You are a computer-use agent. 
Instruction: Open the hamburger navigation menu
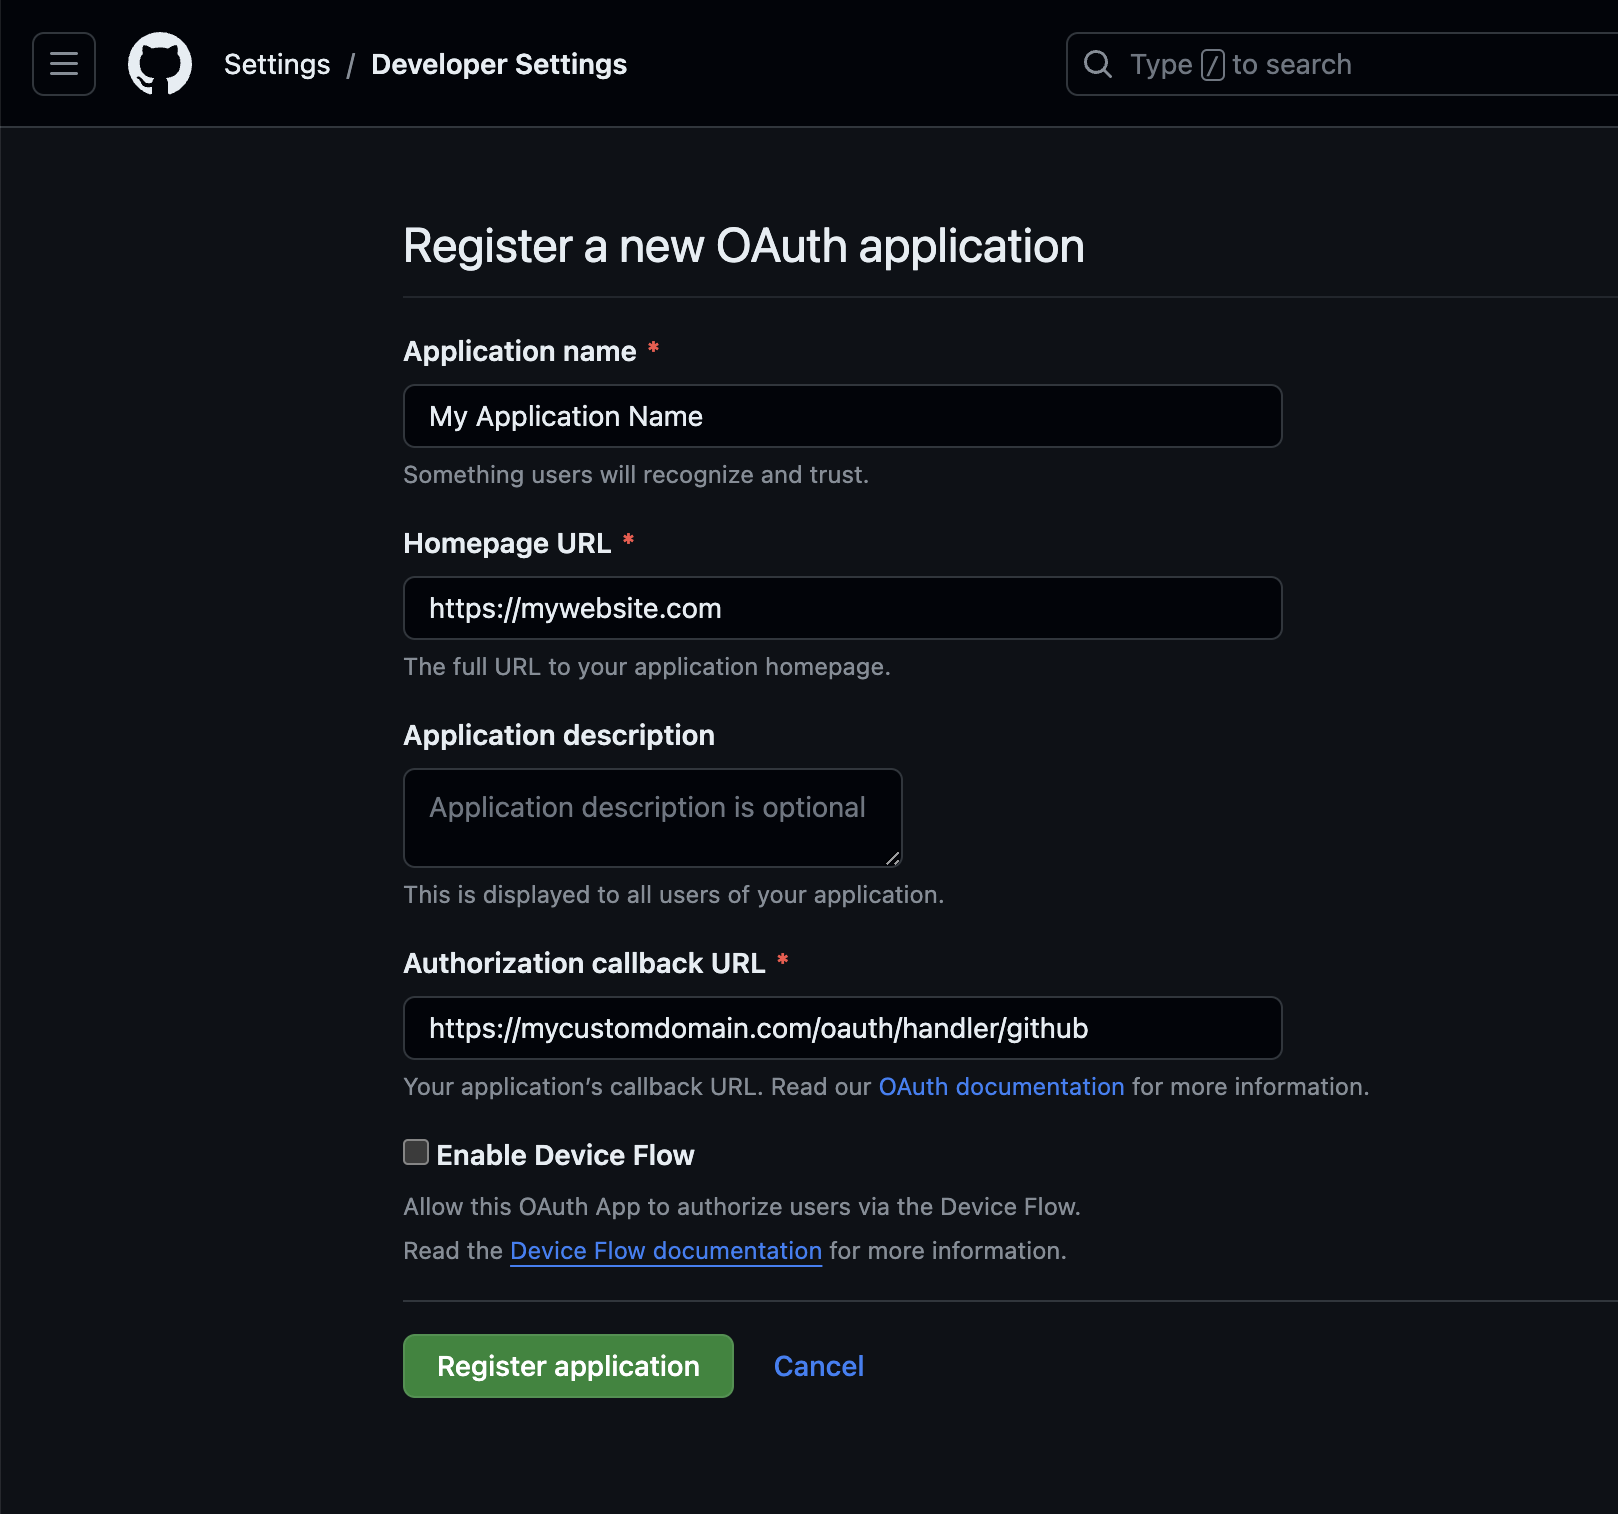63,63
